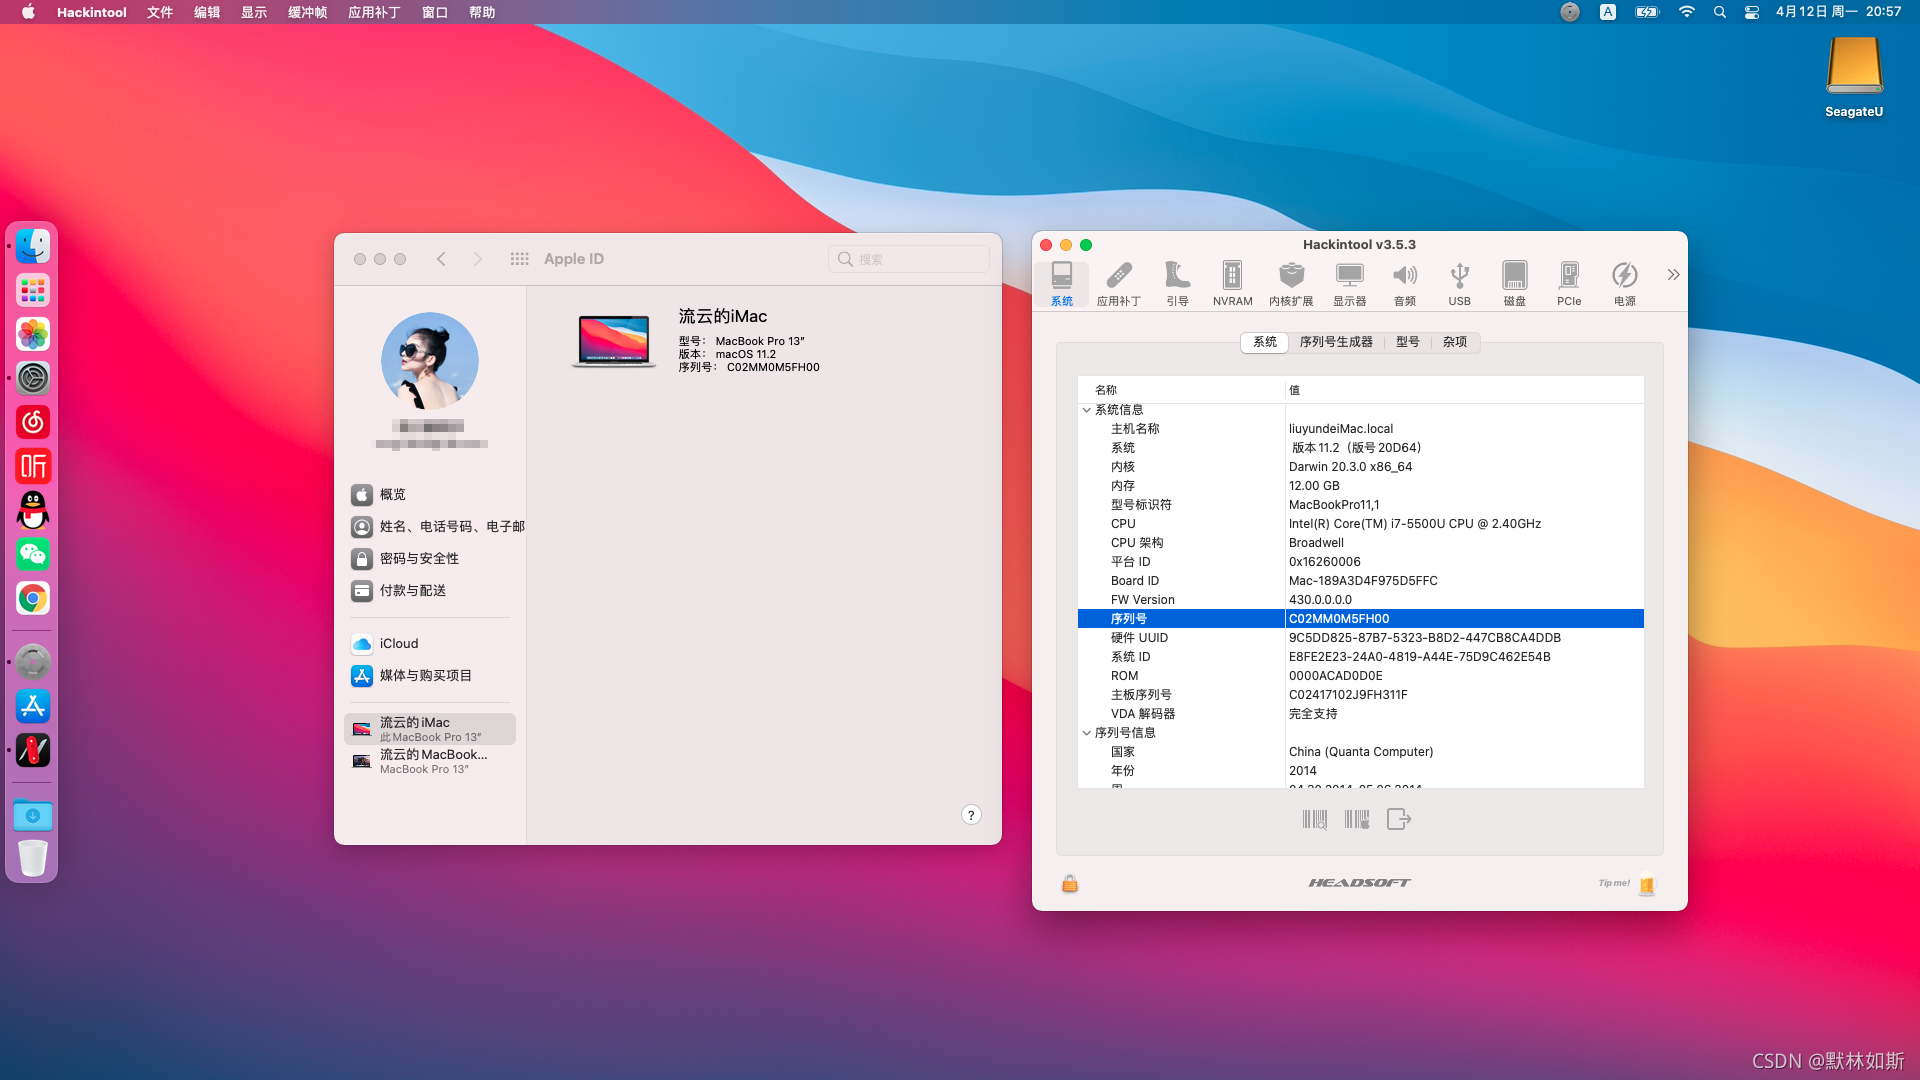Click the 主板序列号 value C02417102J9FH311F
Image resolution: width=1920 pixels, height=1080 pixels.
coord(1348,695)
